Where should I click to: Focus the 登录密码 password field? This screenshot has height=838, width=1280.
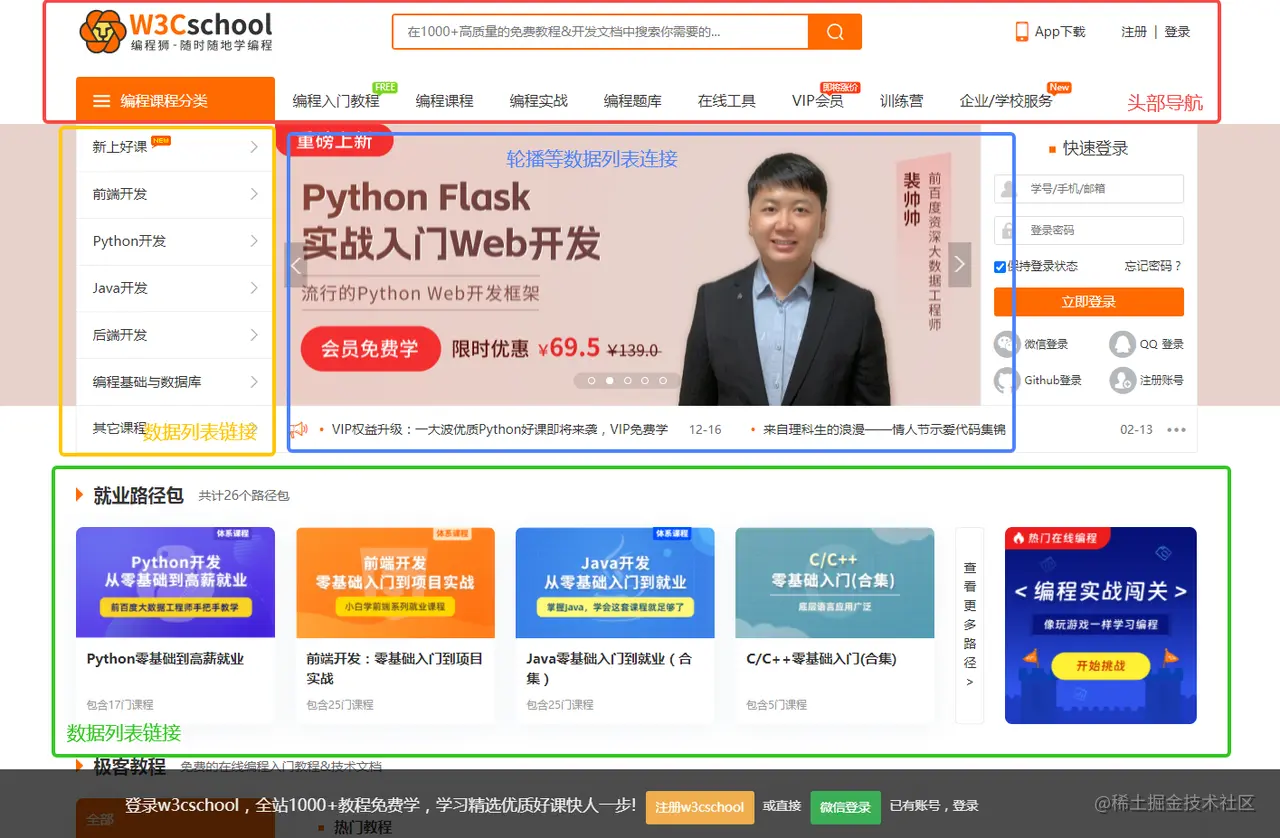pos(1089,230)
